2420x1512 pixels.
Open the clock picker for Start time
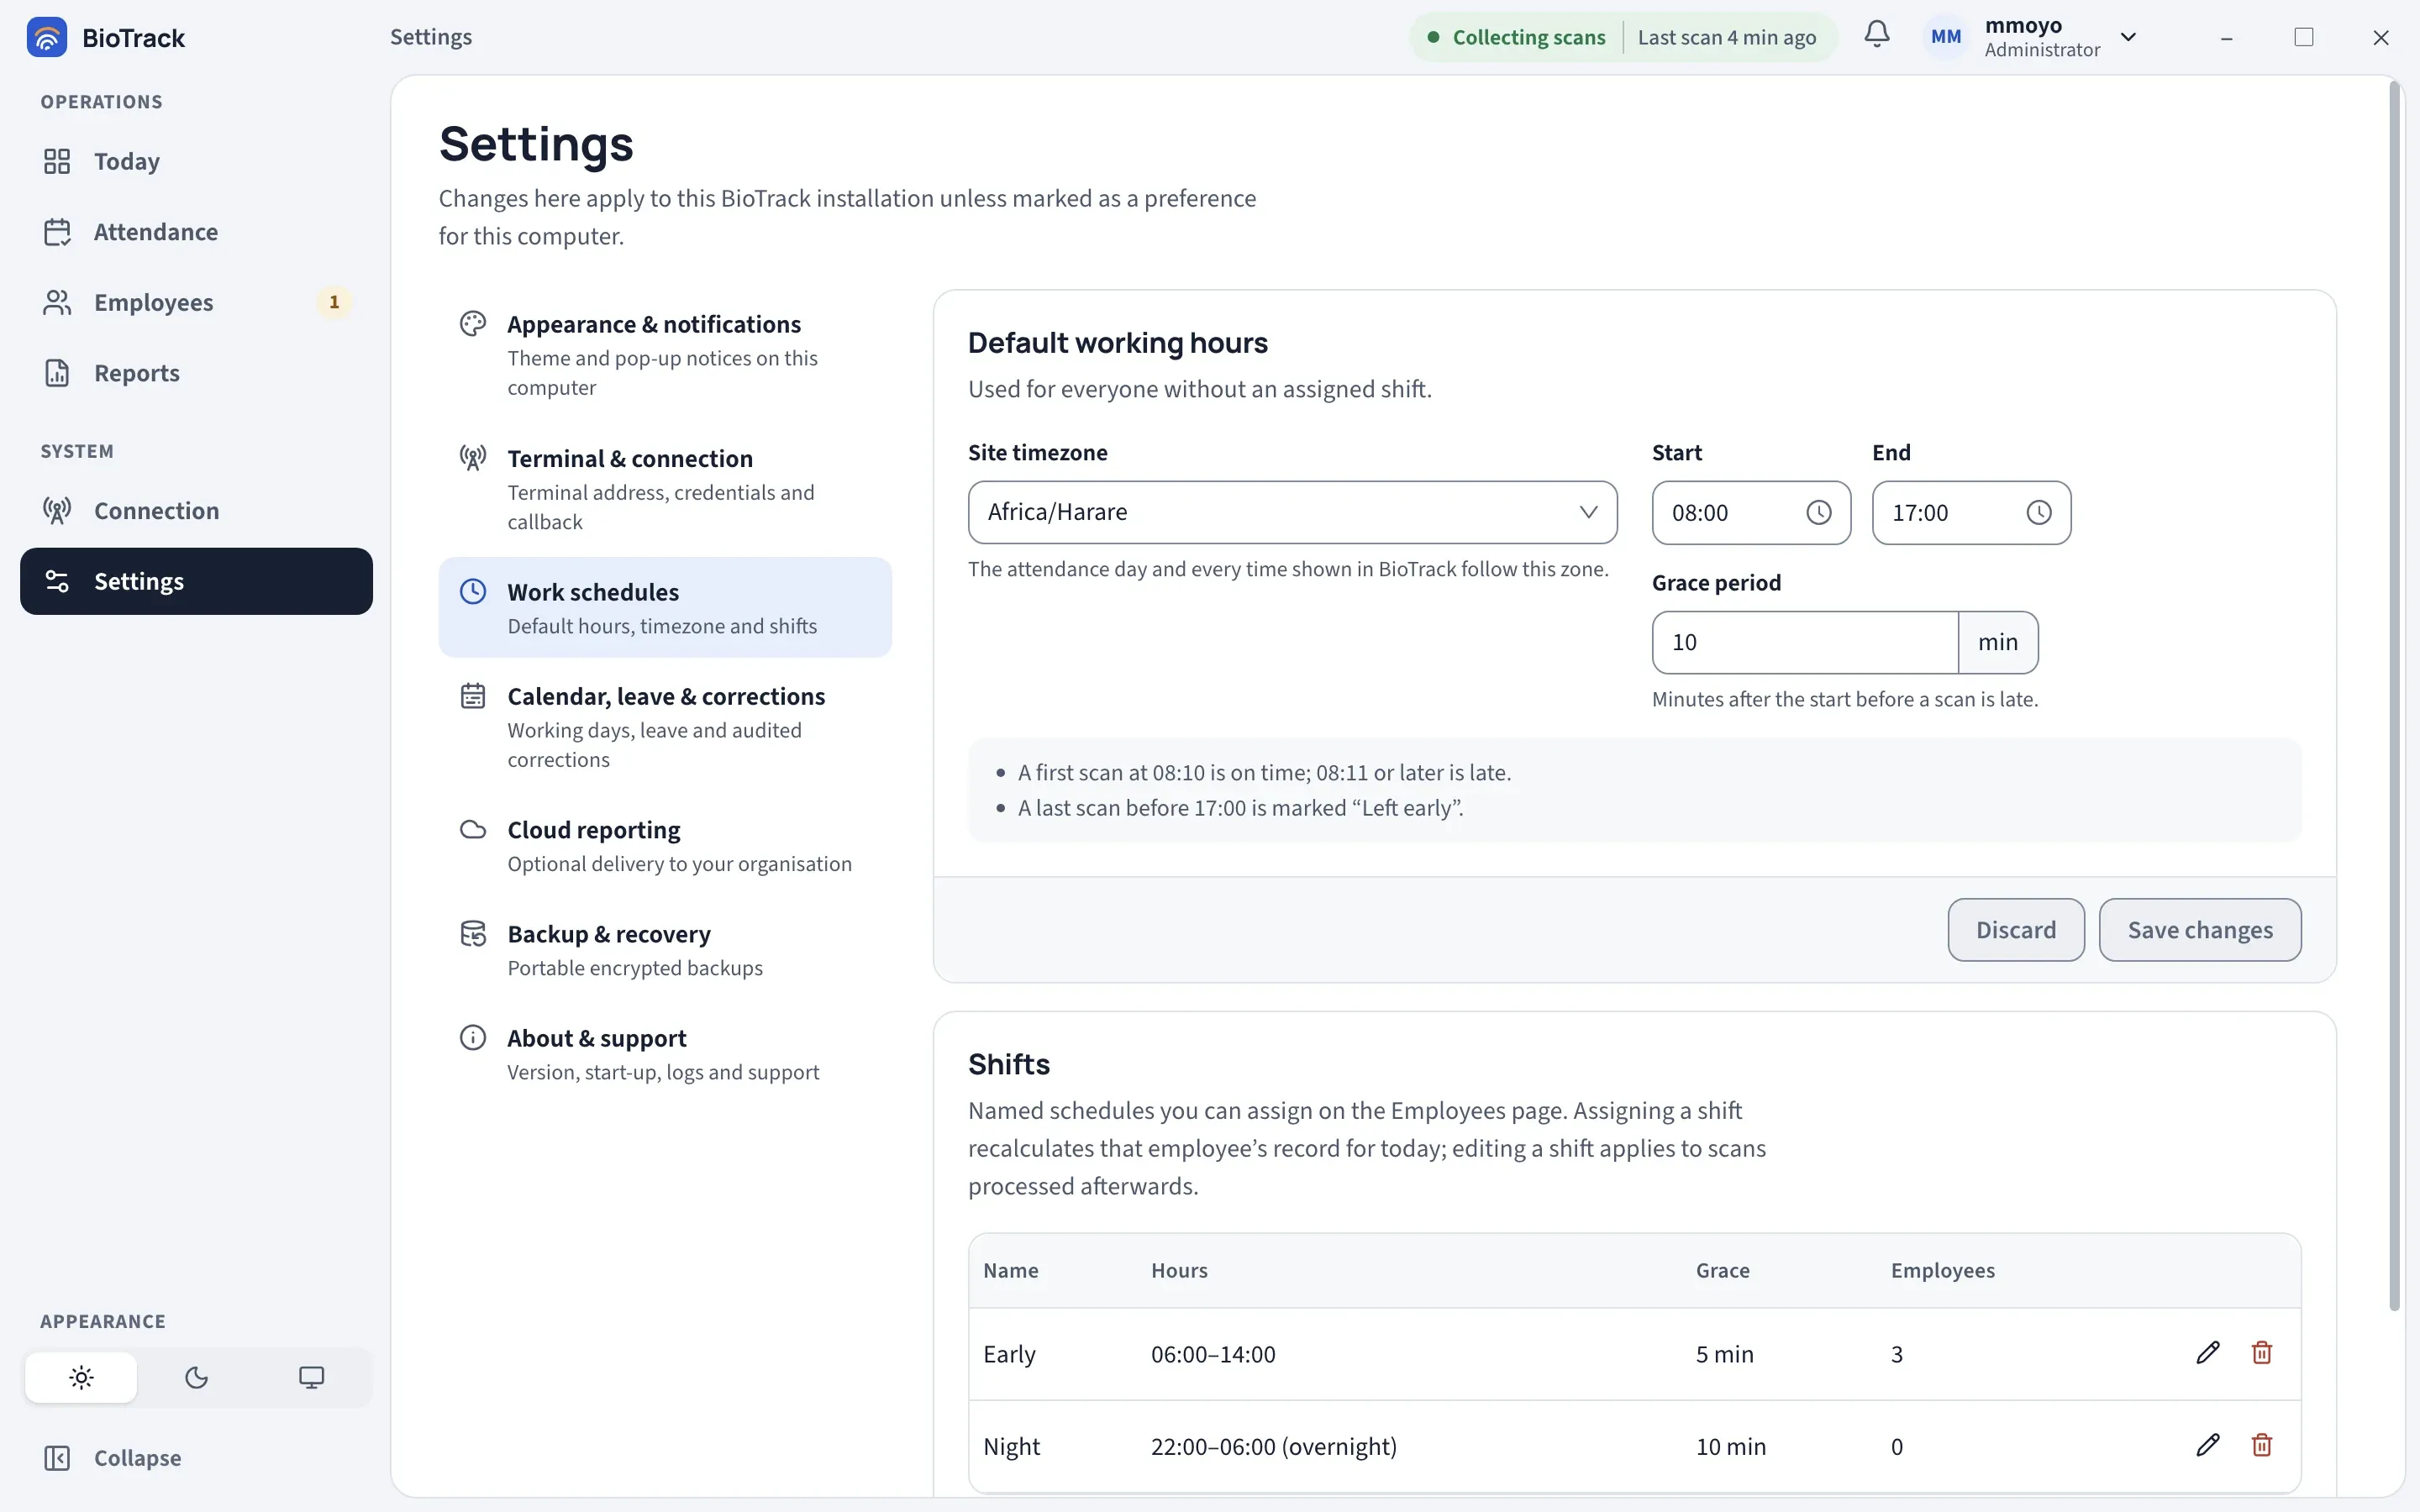[x=1818, y=513]
